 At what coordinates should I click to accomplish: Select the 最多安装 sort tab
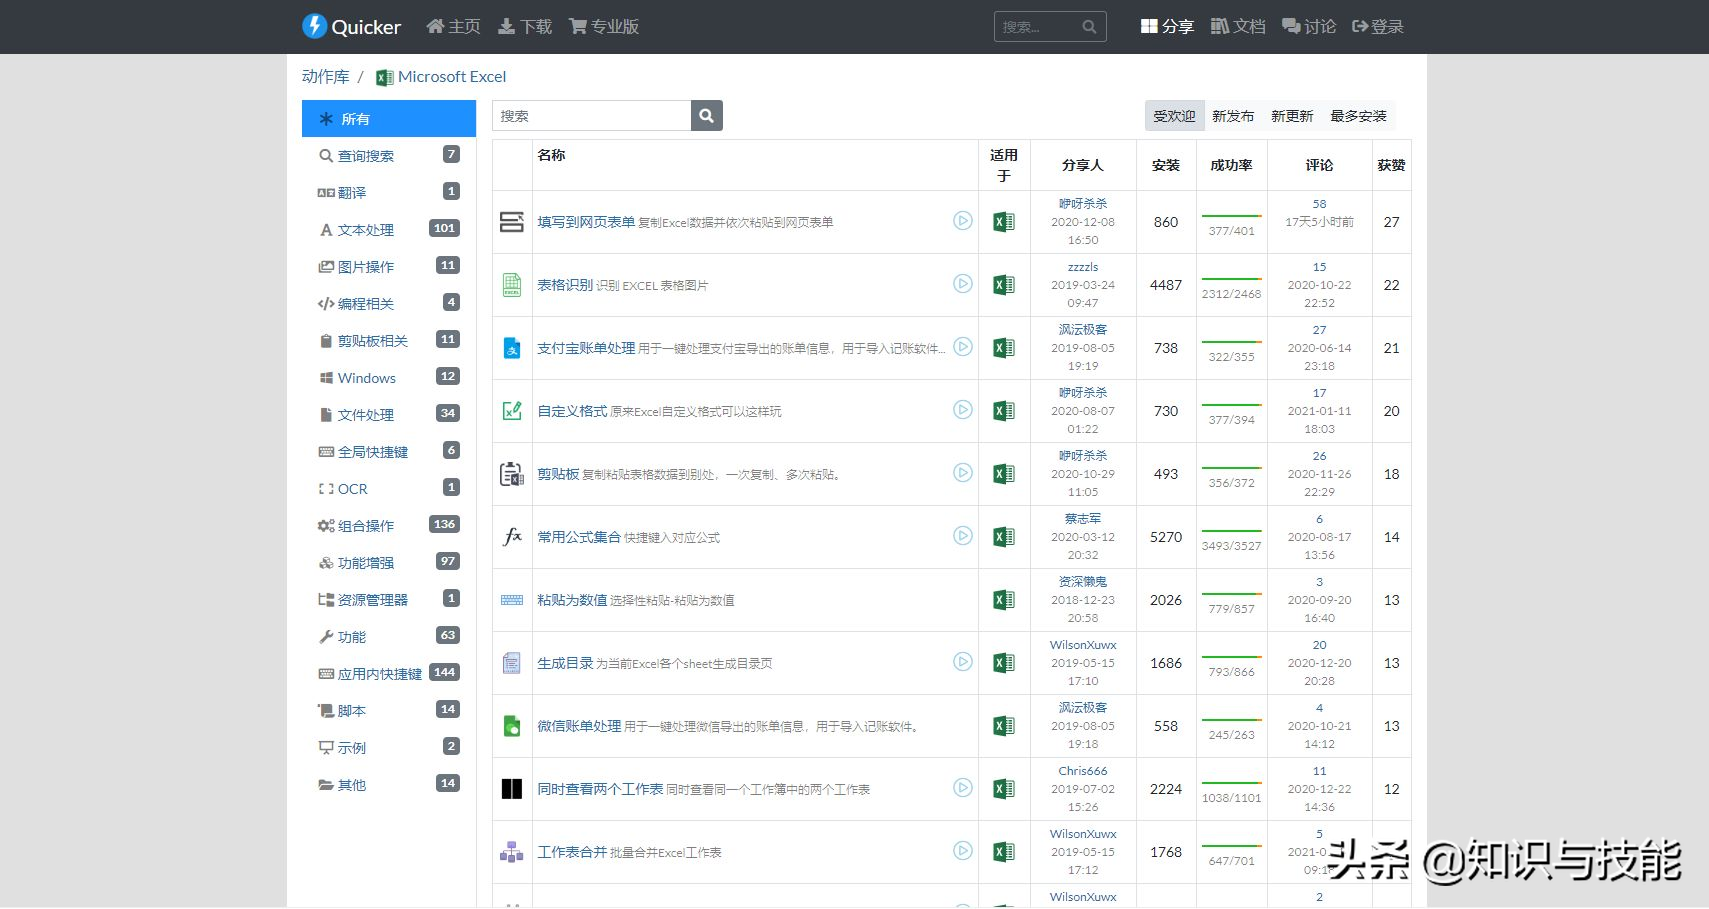point(1358,116)
